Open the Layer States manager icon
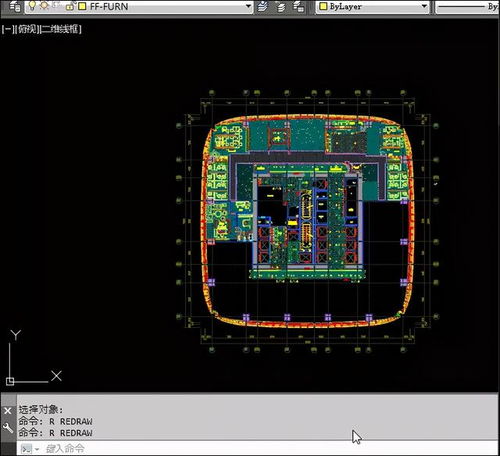The image size is (500, 456). [x=298, y=6]
